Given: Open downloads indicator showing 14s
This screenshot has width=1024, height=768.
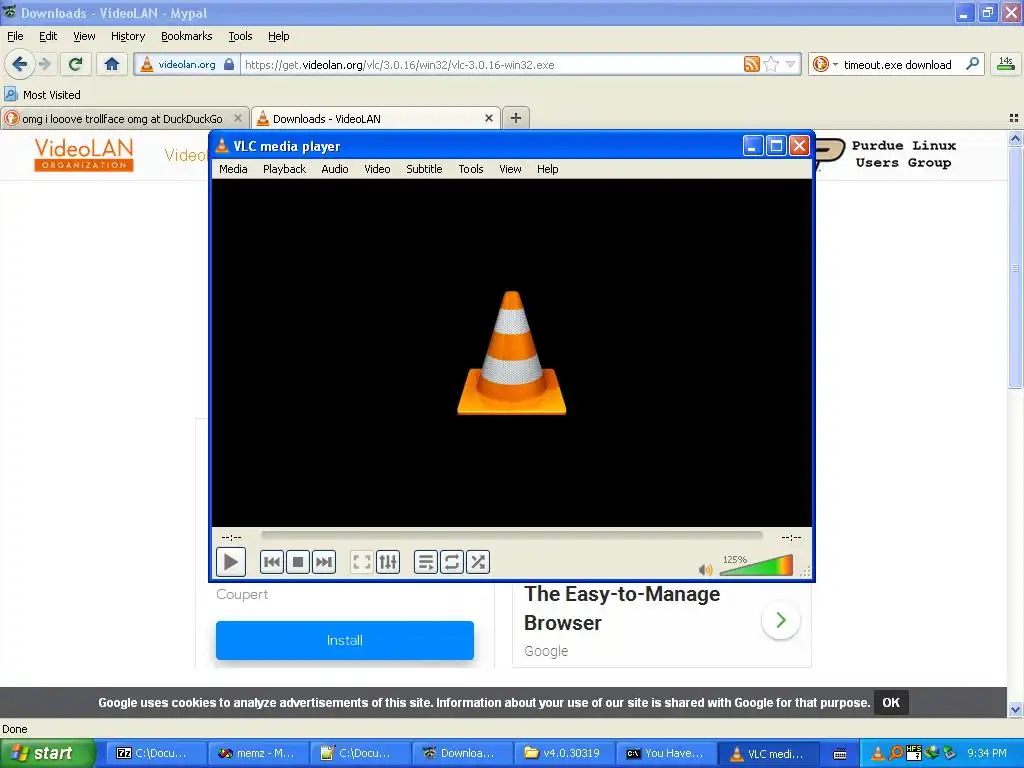Looking at the screenshot, I should [1006, 64].
